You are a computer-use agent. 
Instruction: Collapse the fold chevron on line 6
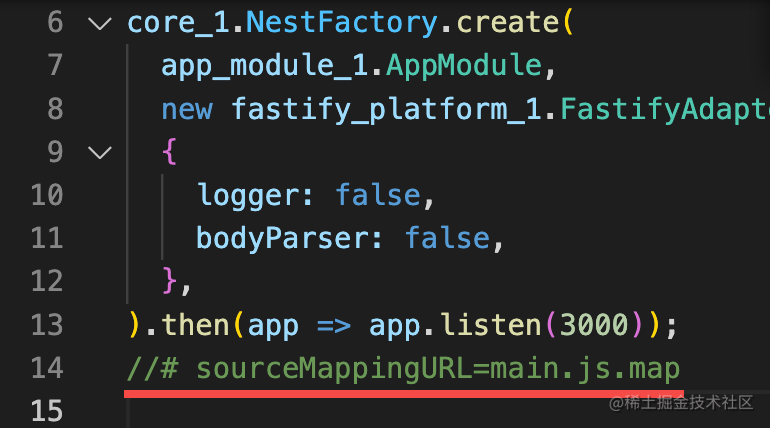click(x=100, y=23)
